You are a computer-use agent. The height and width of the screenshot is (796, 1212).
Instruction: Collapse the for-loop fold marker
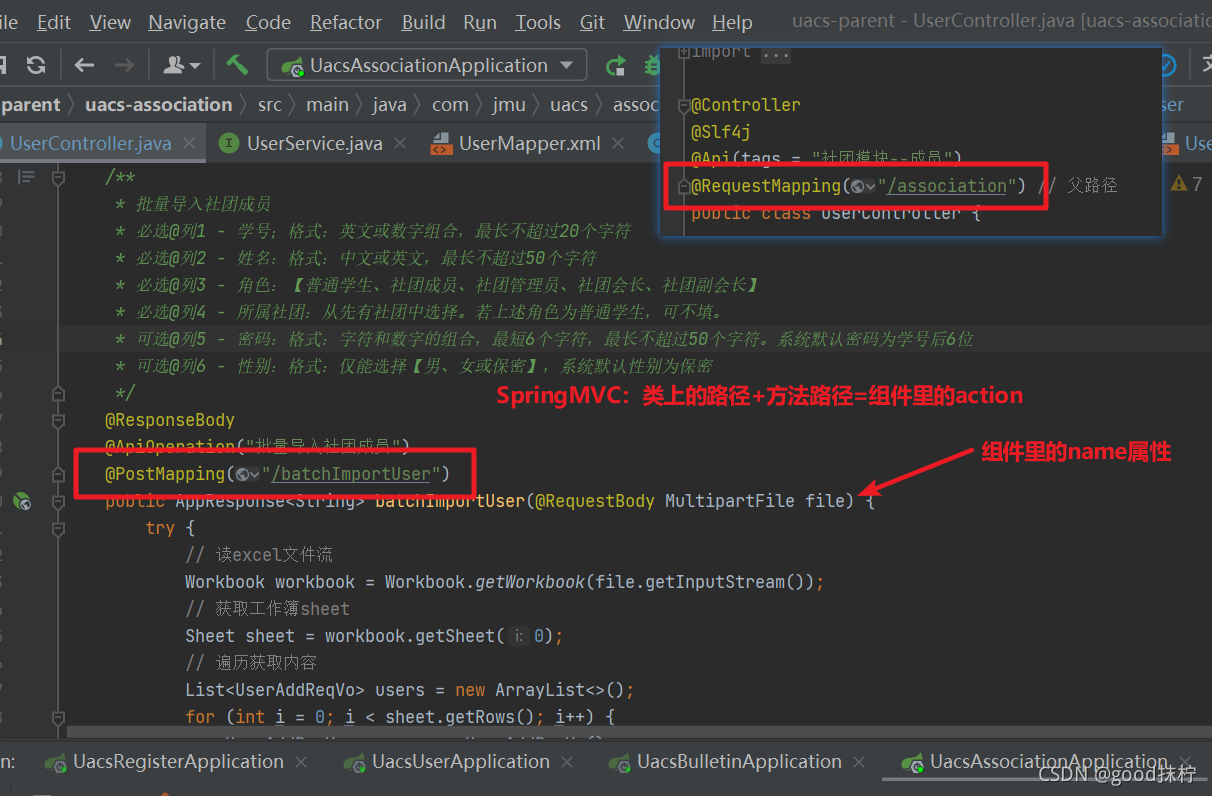click(x=58, y=717)
